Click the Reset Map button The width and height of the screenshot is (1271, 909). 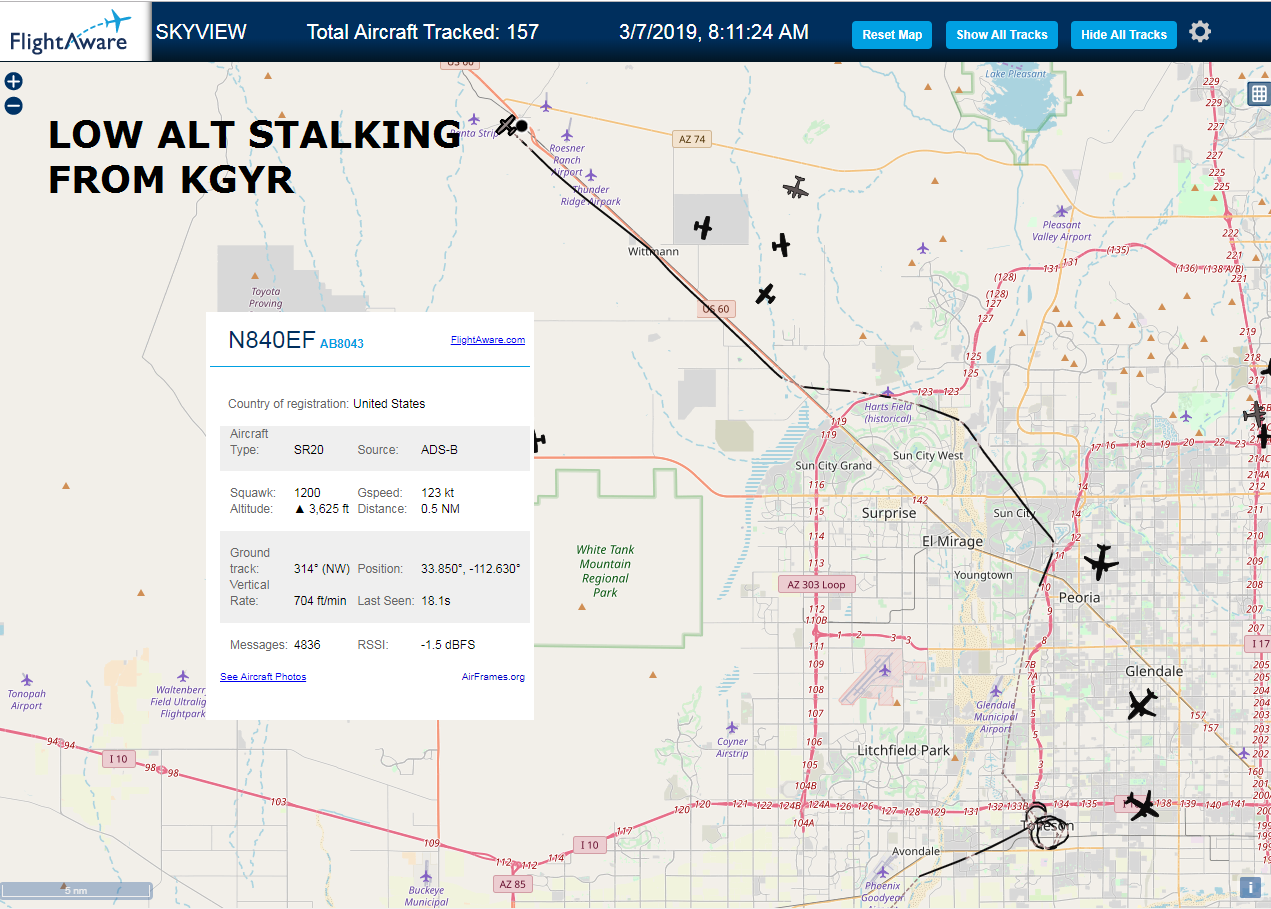892,34
